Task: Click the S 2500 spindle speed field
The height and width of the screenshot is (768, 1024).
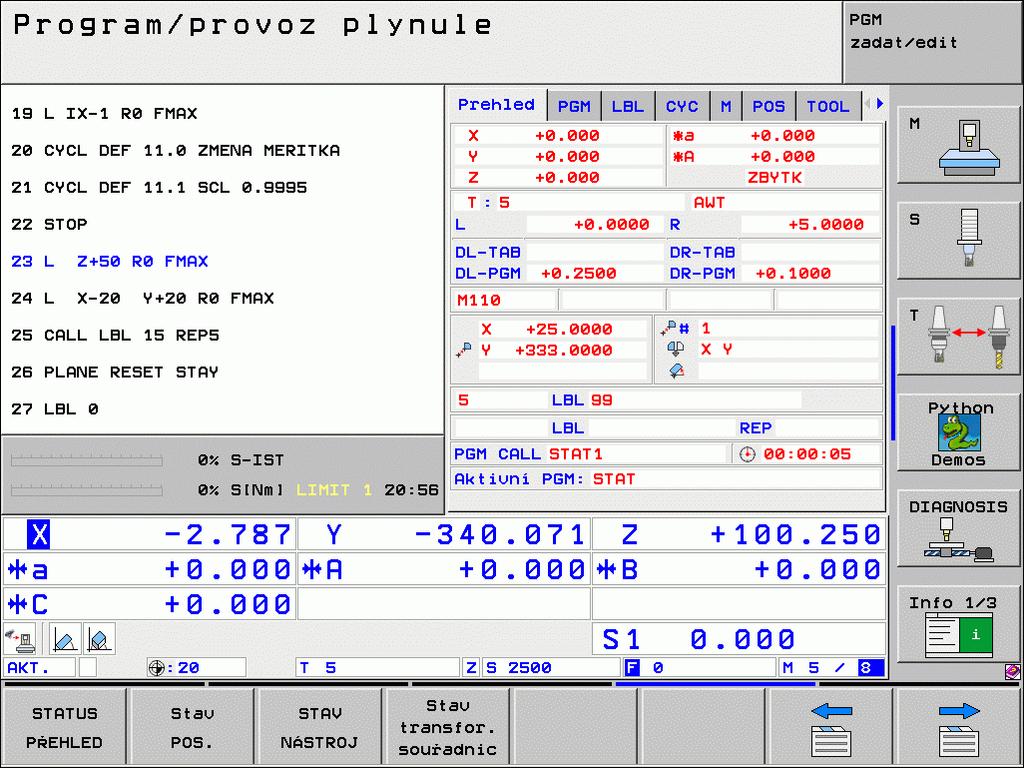Action: [x=550, y=667]
